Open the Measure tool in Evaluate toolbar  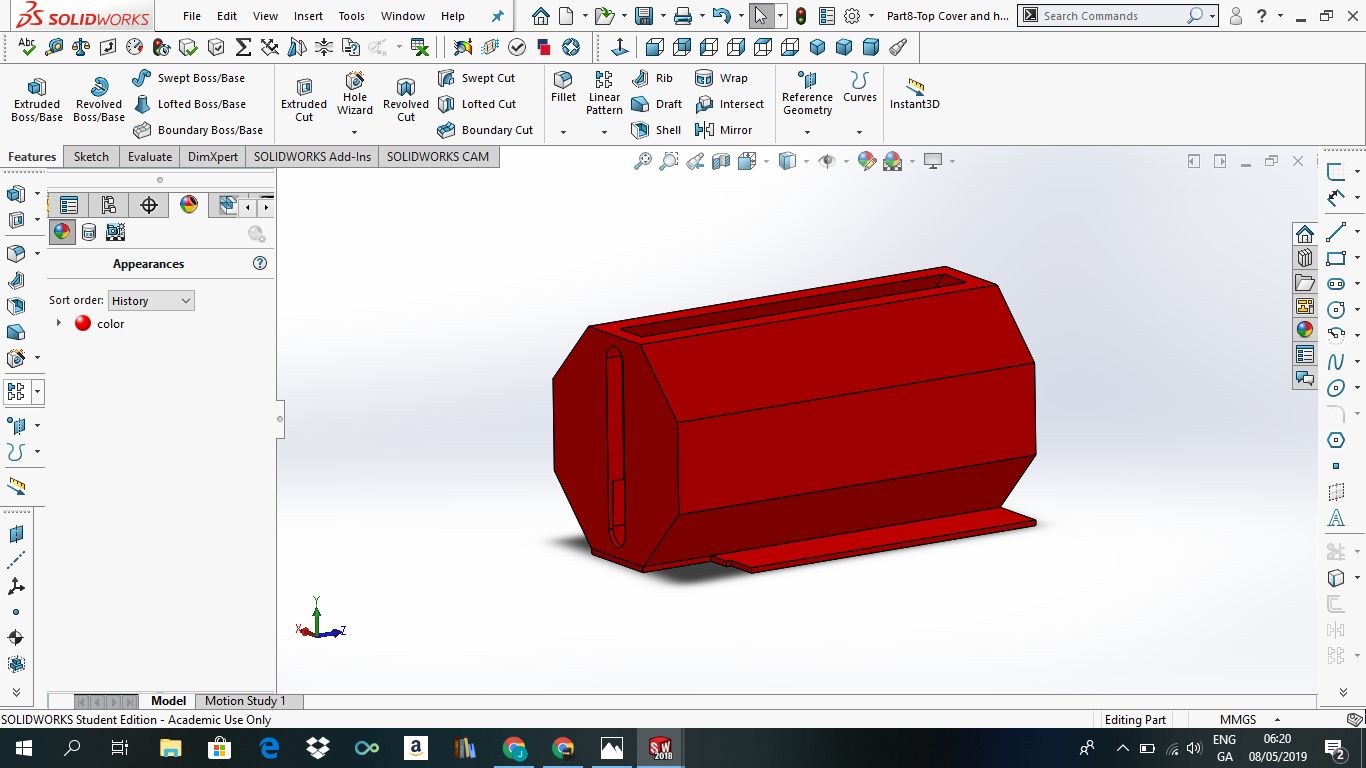(54, 47)
